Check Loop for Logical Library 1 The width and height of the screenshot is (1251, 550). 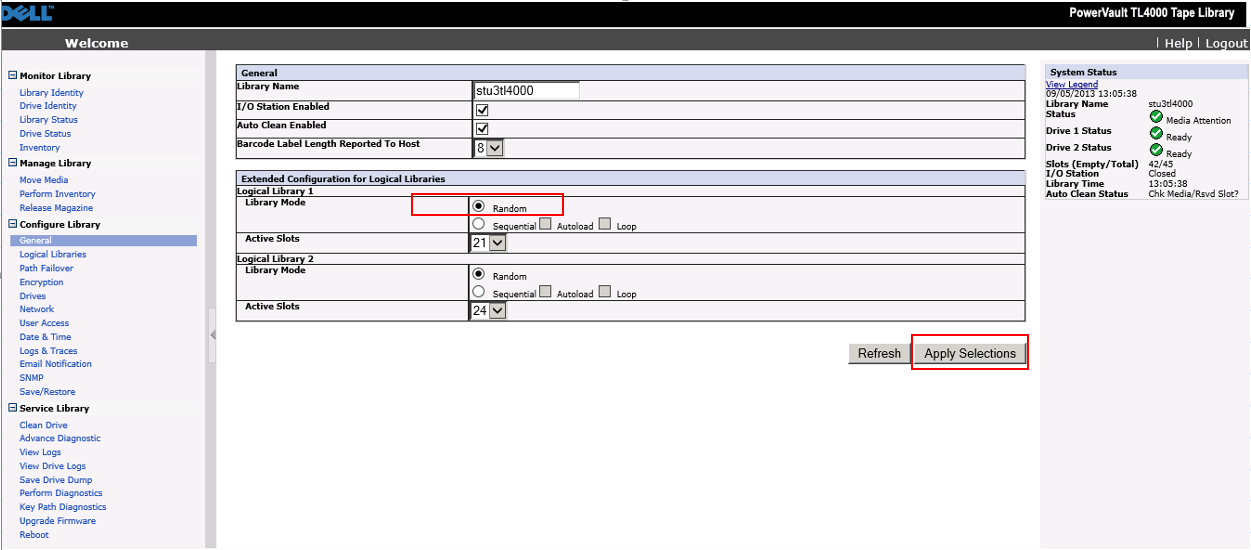coord(605,224)
